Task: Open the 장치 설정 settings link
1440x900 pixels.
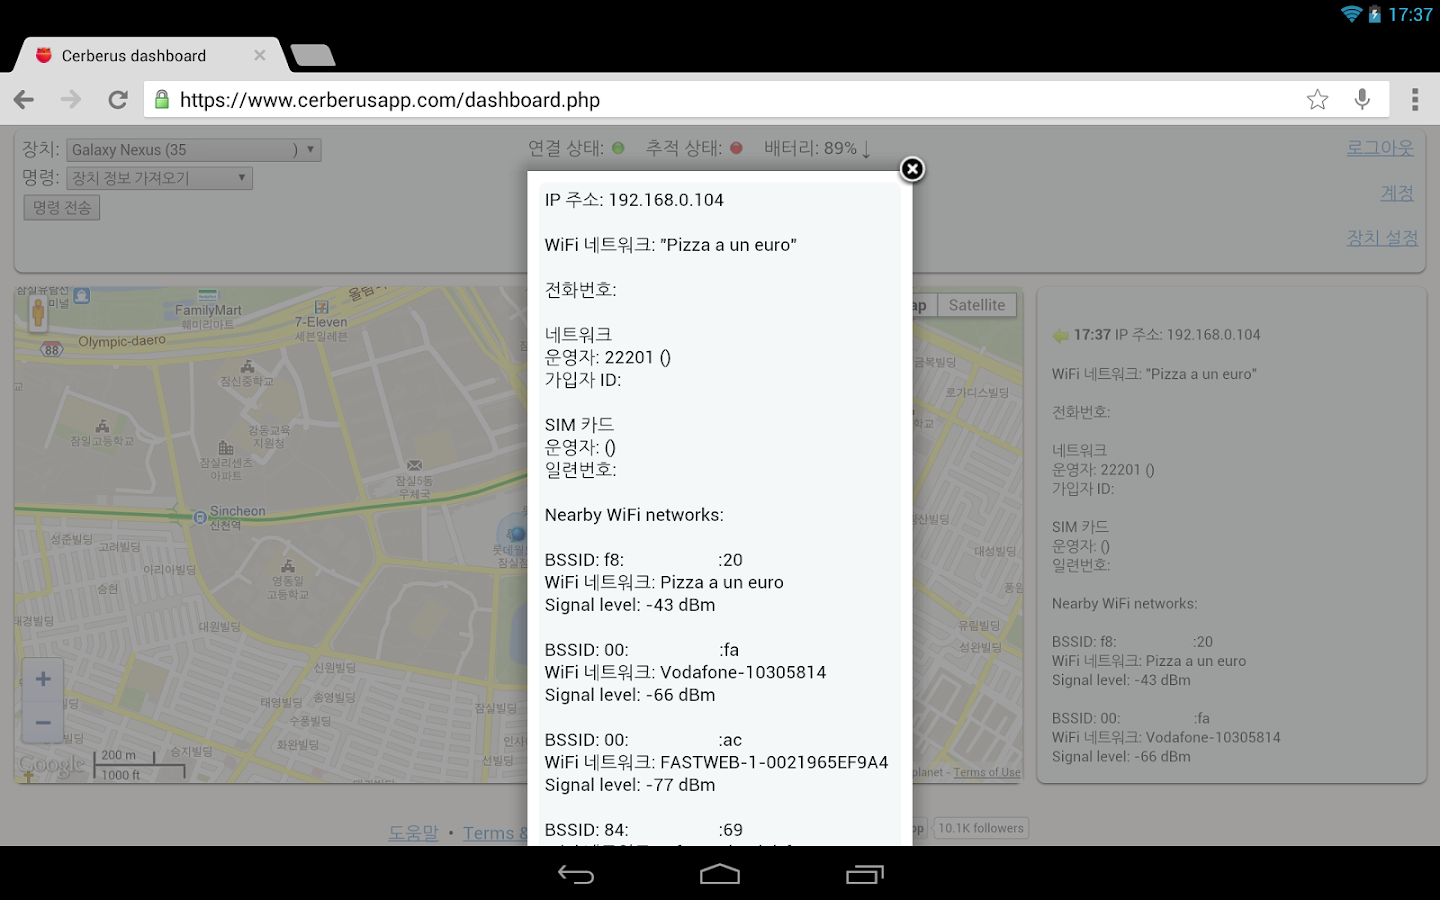Action: tap(1381, 238)
